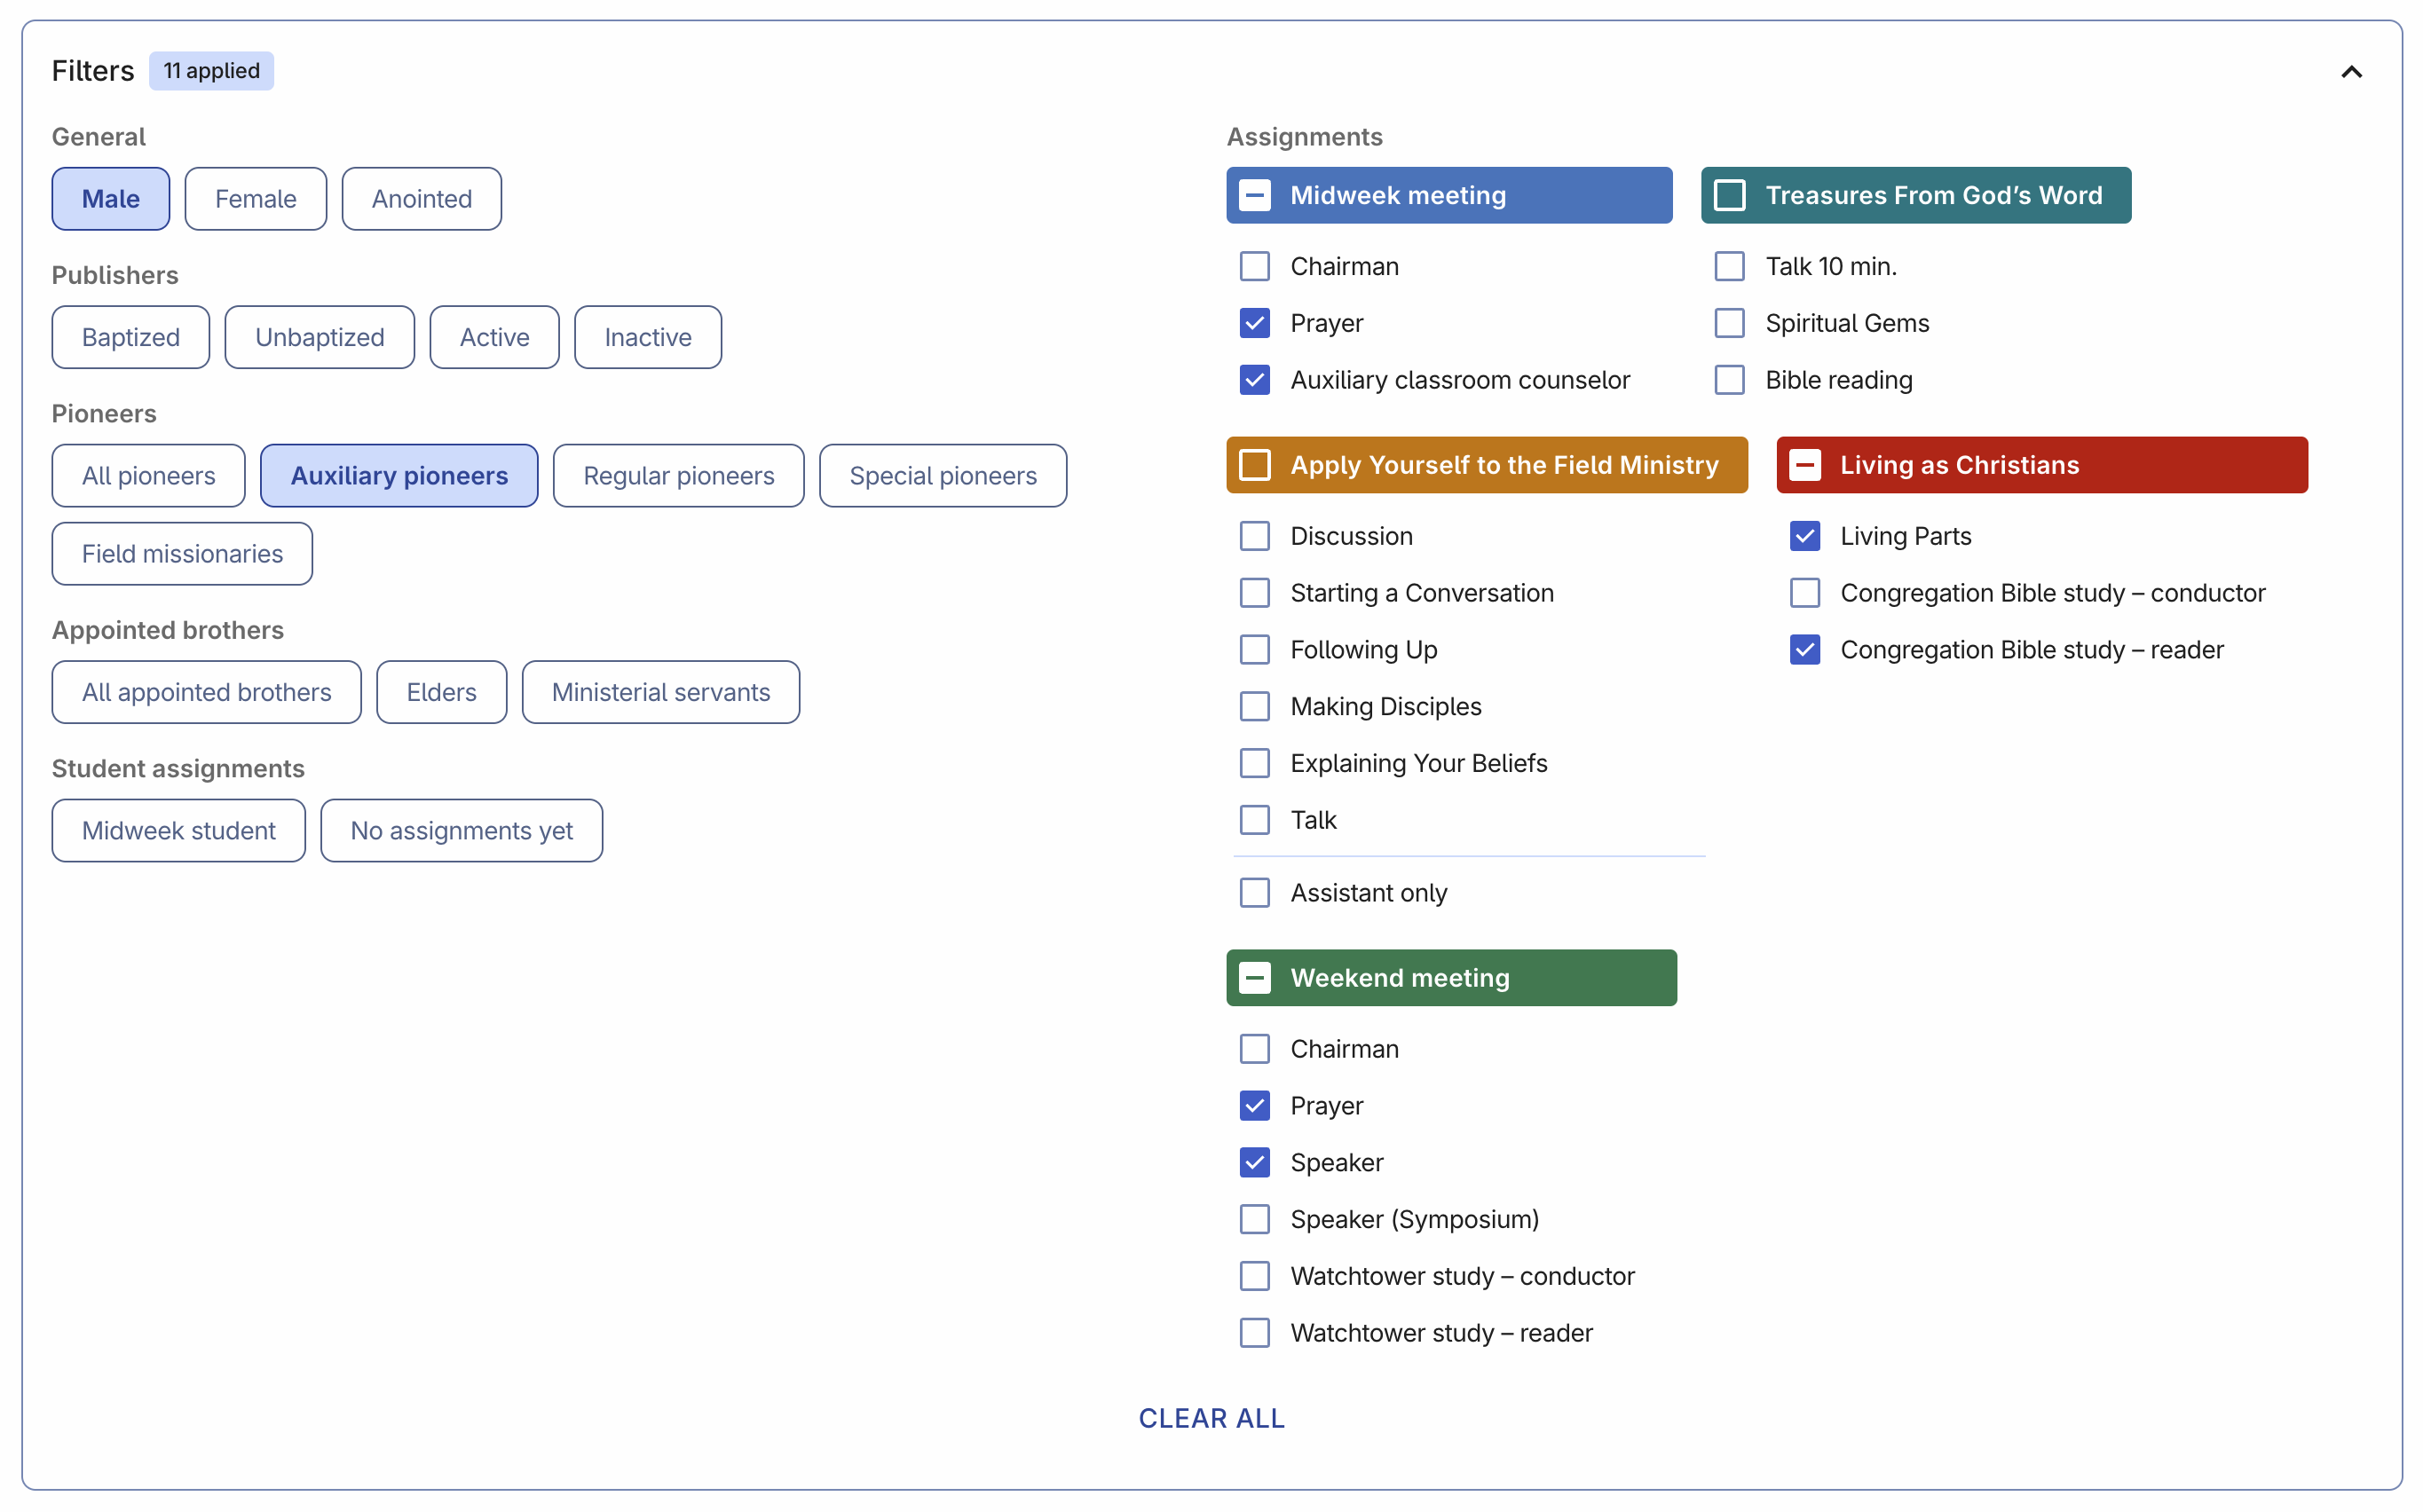Toggle the Weekend meeting group checkbox
The width and height of the screenshot is (2423, 1512).
tap(1254, 978)
